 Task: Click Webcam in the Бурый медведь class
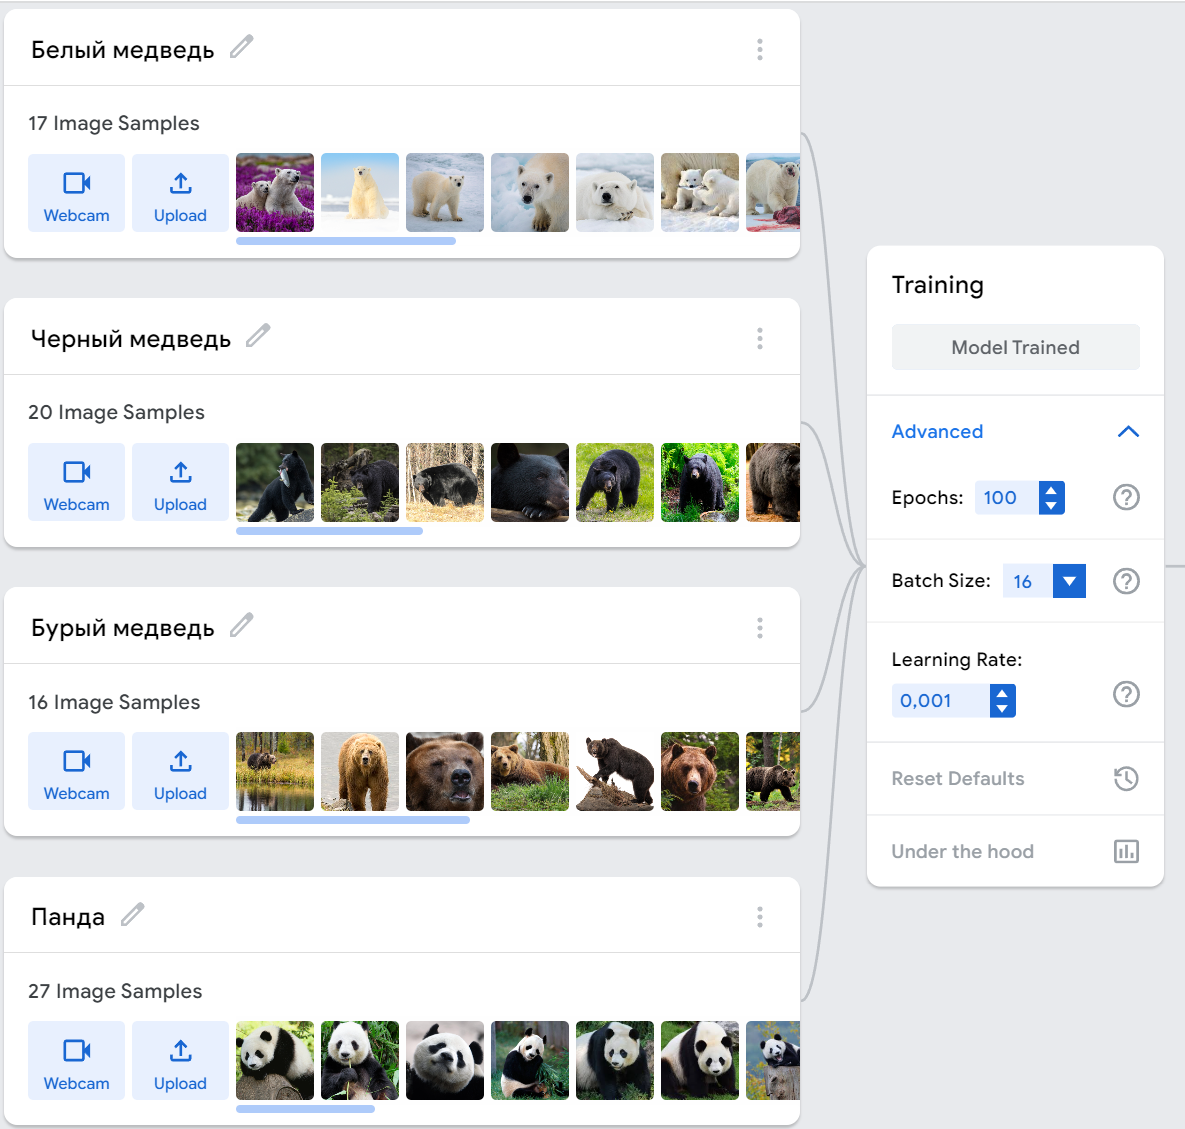click(x=76, y=771)
